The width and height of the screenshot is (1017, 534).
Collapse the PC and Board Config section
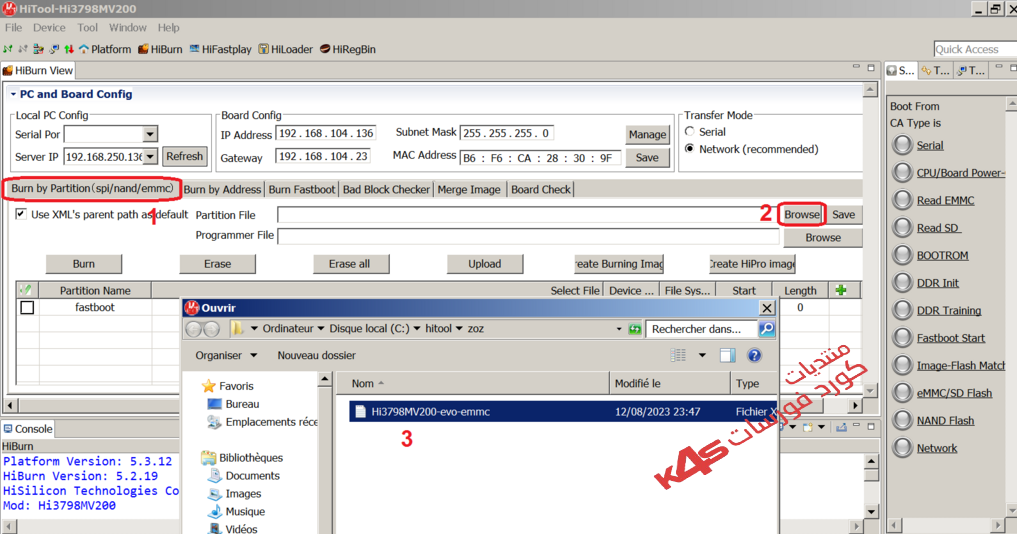(x=13, y=94)
